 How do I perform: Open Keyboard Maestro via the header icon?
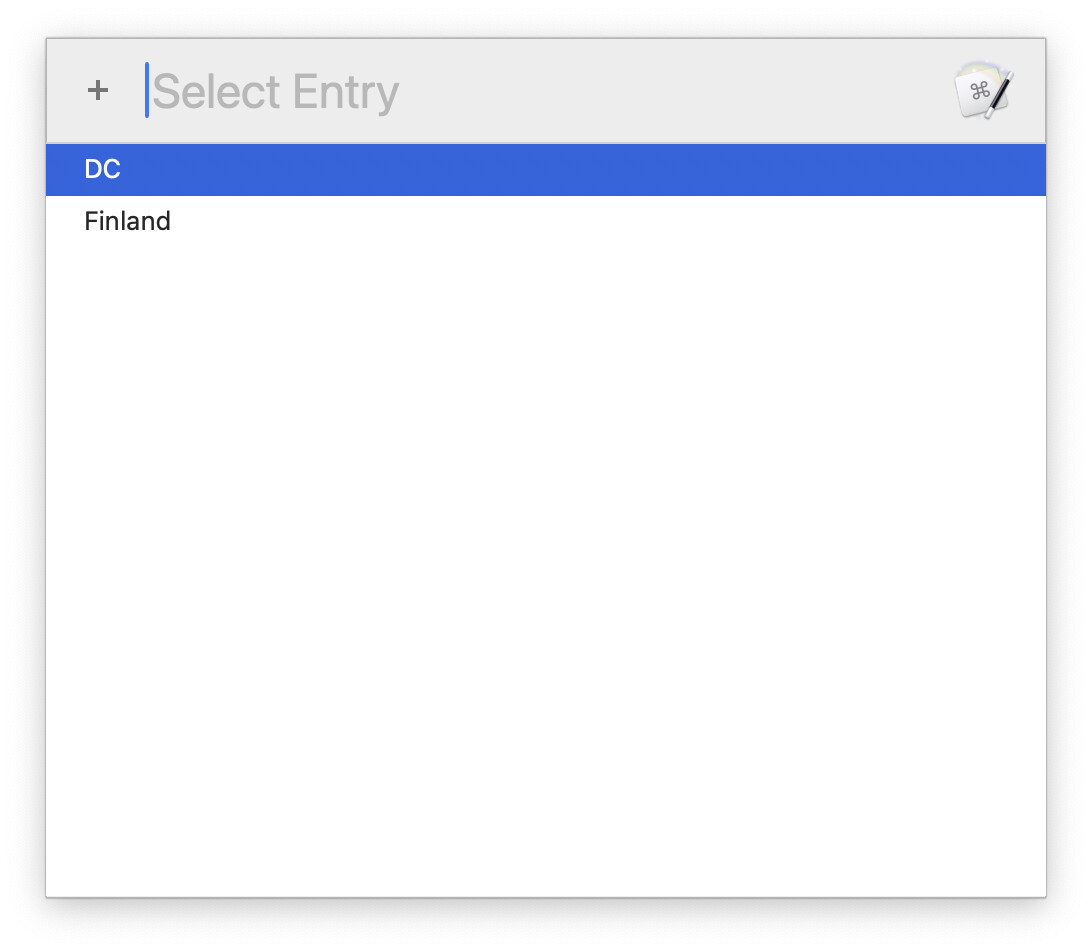[x=984, y=91]
